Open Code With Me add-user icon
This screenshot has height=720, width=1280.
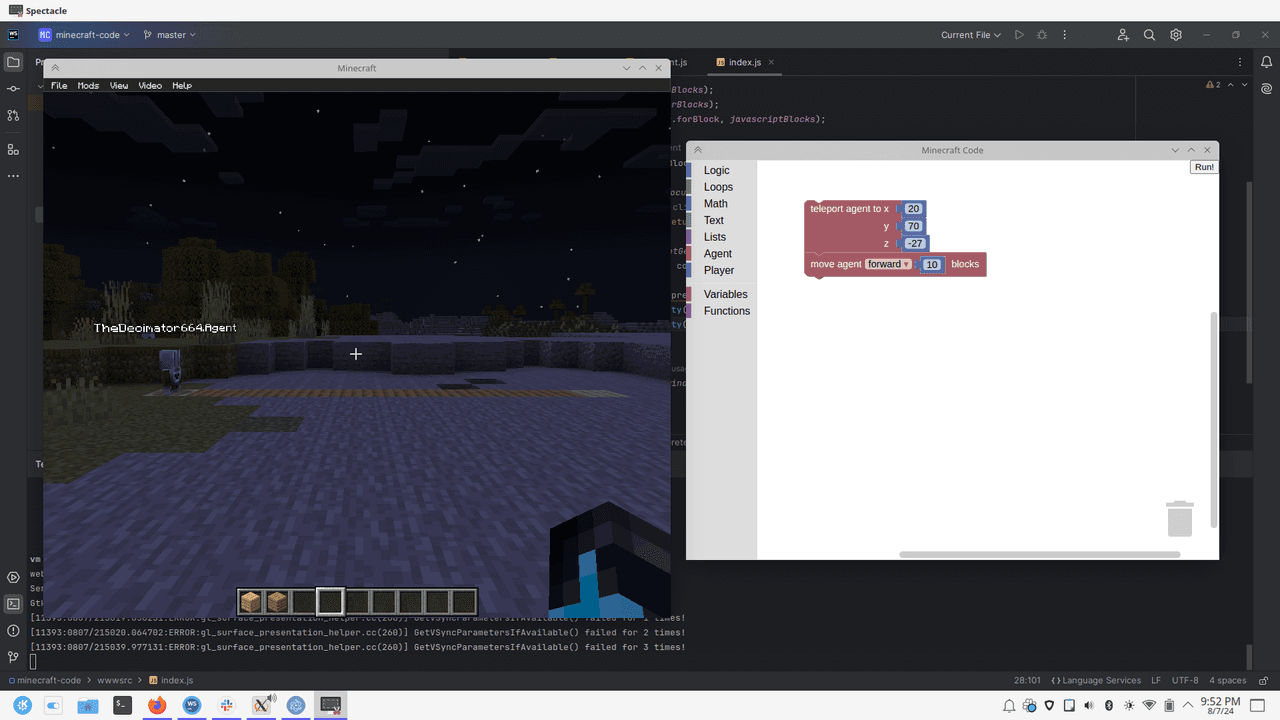(x=1123, y=35)
